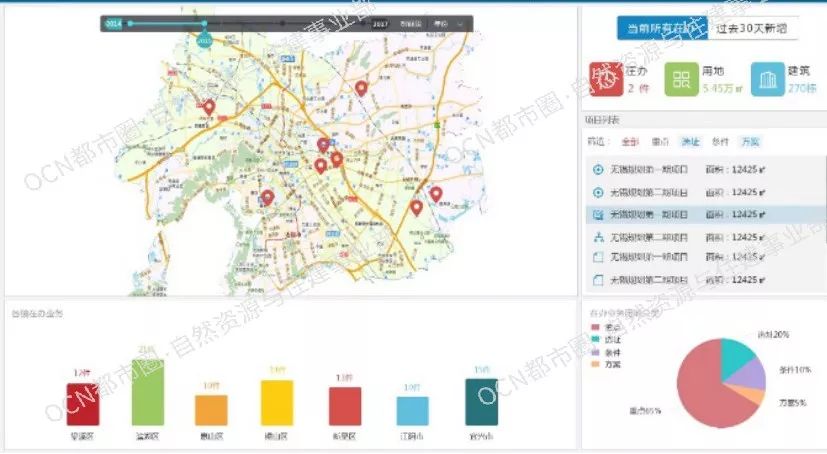Filter the project list by 方案

click(x=750, y=142)
